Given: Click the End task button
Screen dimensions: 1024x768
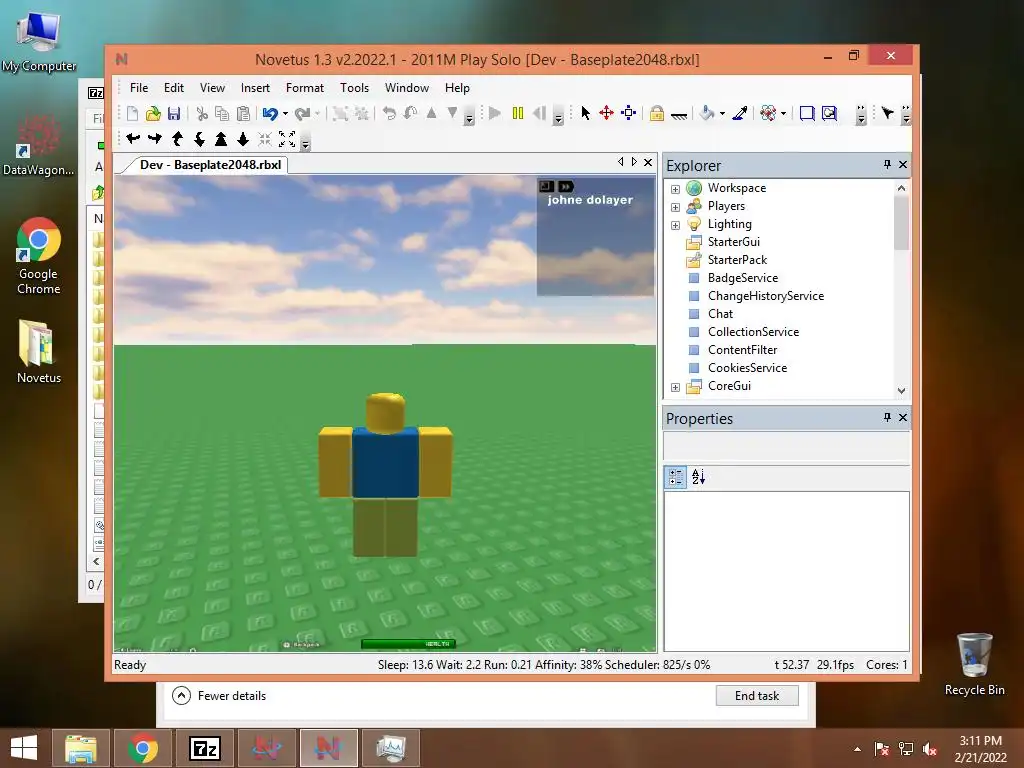Looking at the screenshot, I should pyautogui.click(x=757, y=696).
